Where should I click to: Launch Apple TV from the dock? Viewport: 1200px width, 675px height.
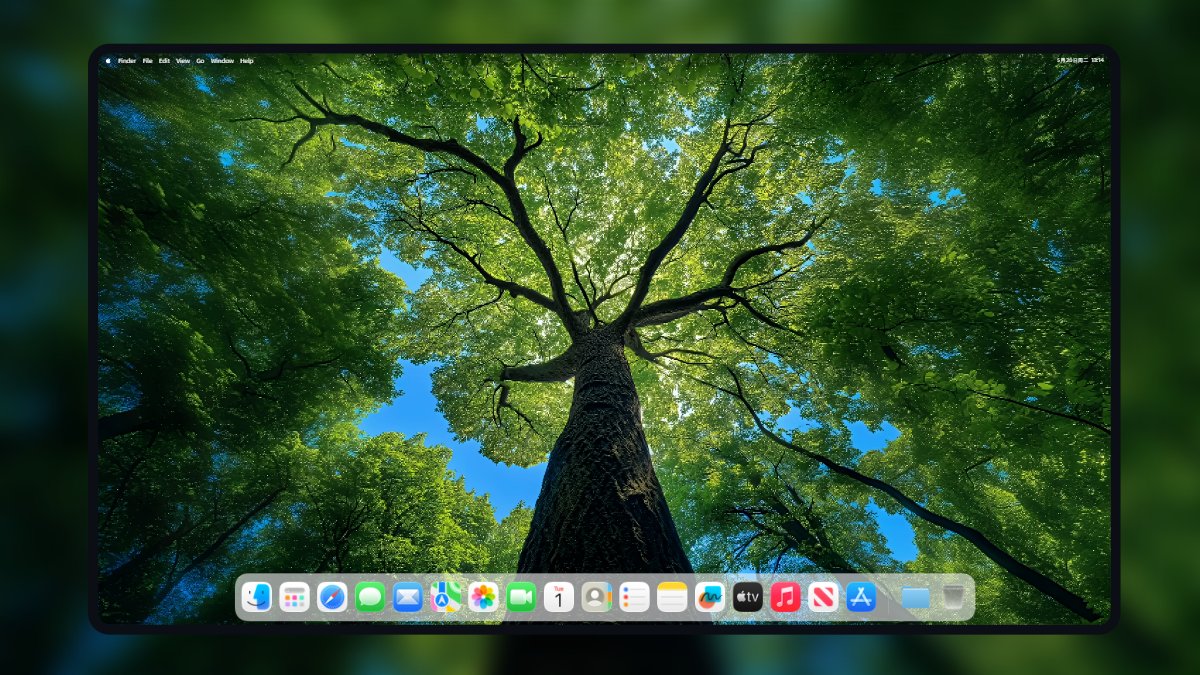coord(748,598)
